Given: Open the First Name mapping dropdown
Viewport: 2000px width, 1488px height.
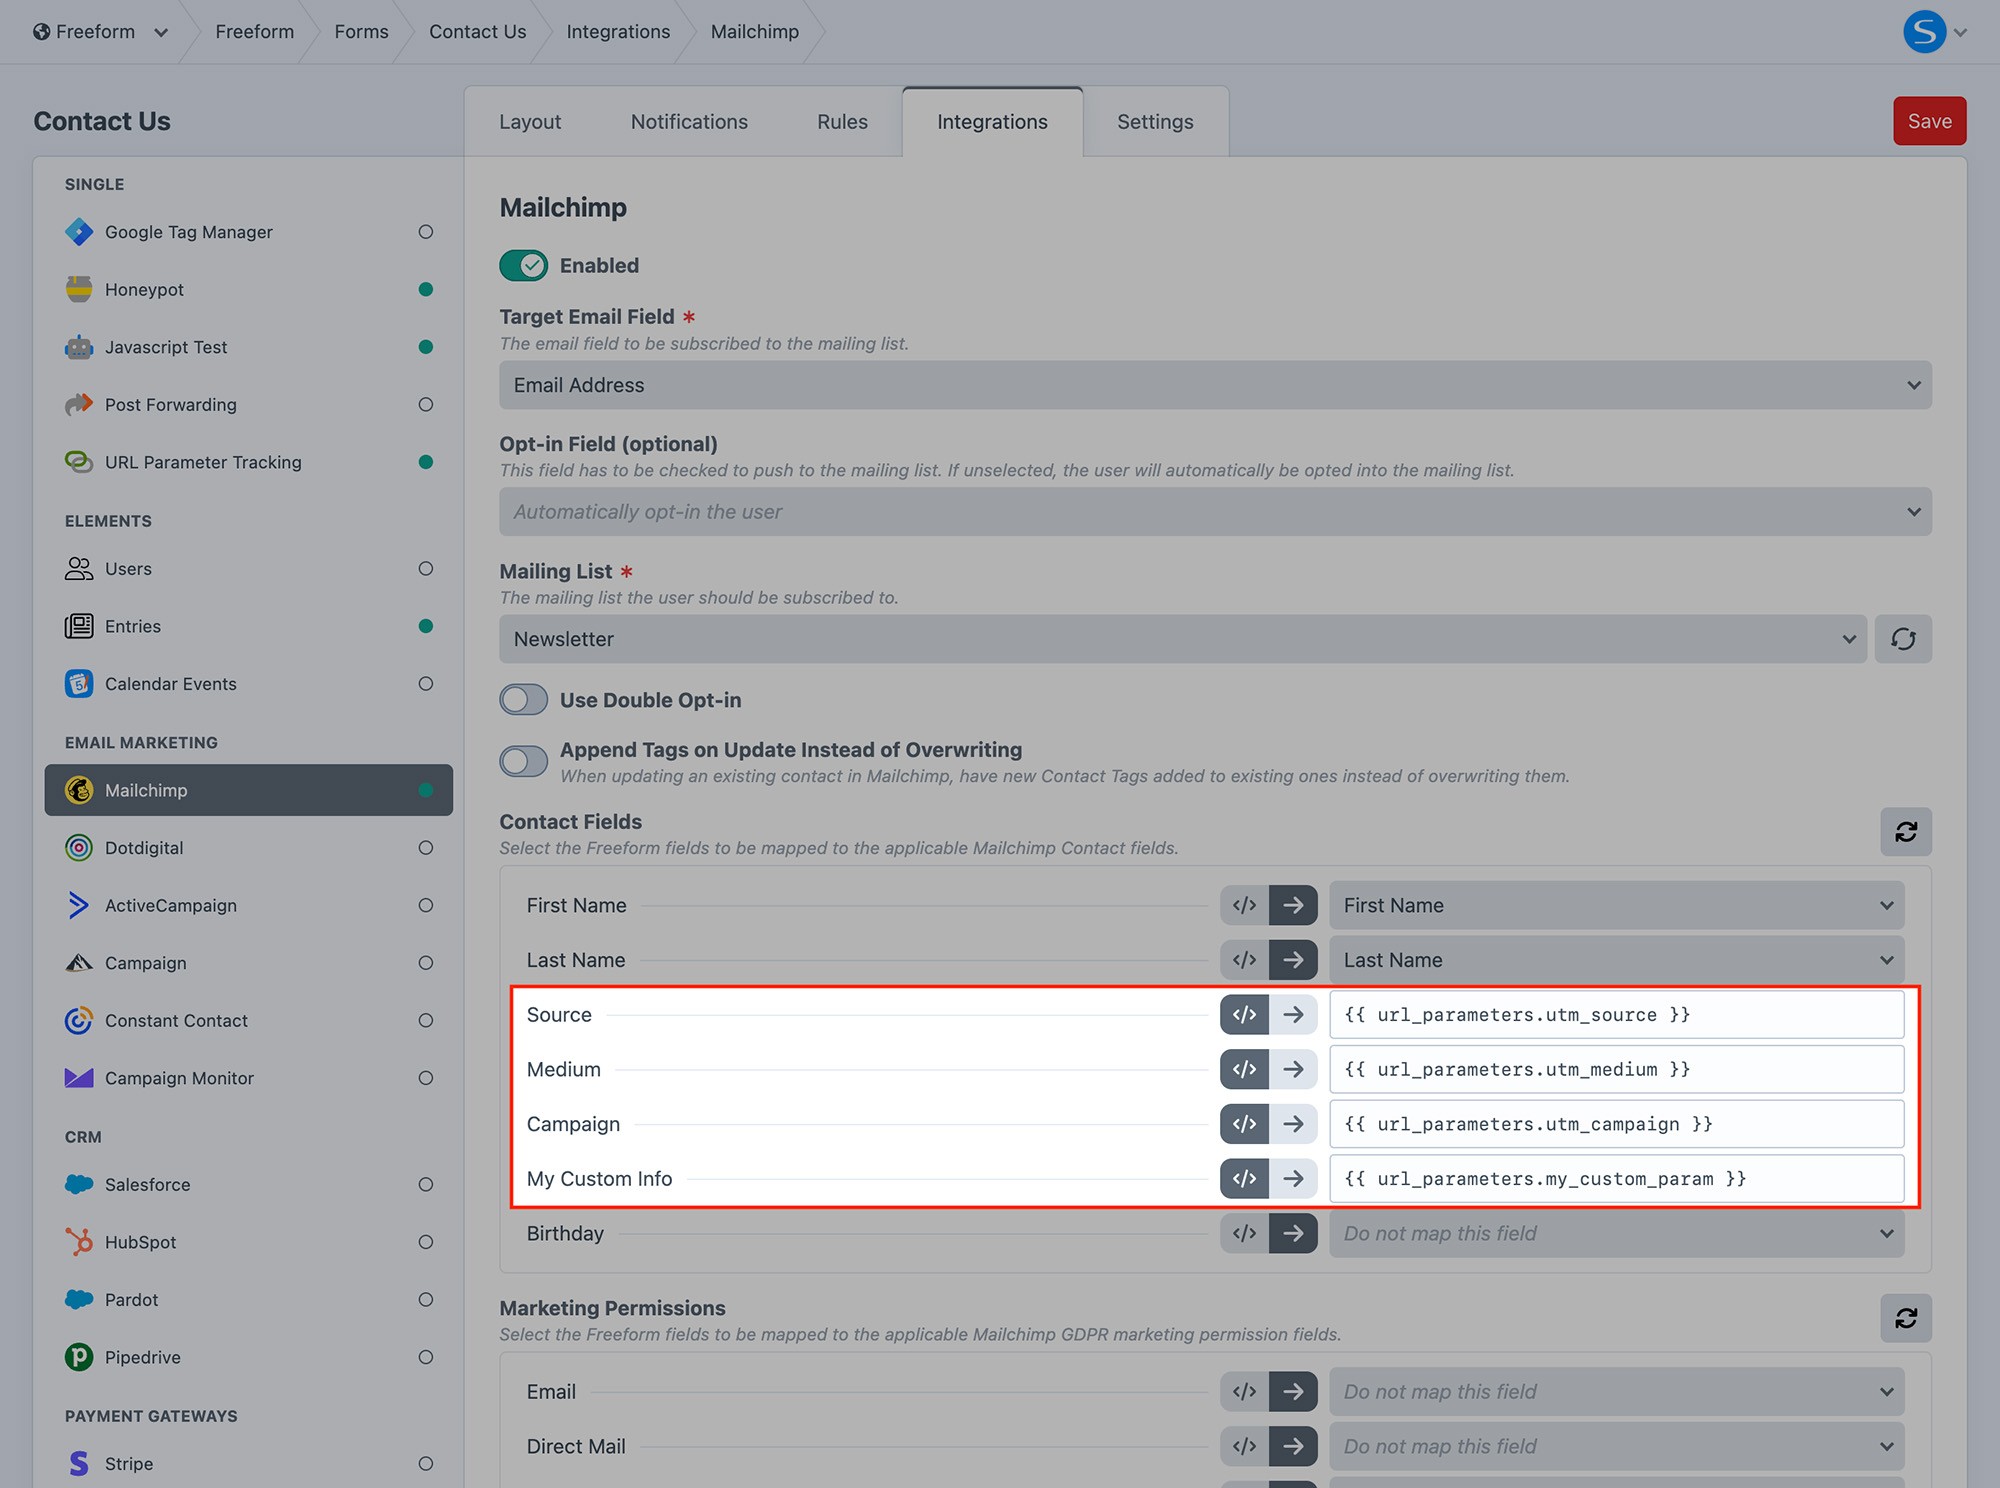Looking at the screenshot, I should [x=1616, y=905].
